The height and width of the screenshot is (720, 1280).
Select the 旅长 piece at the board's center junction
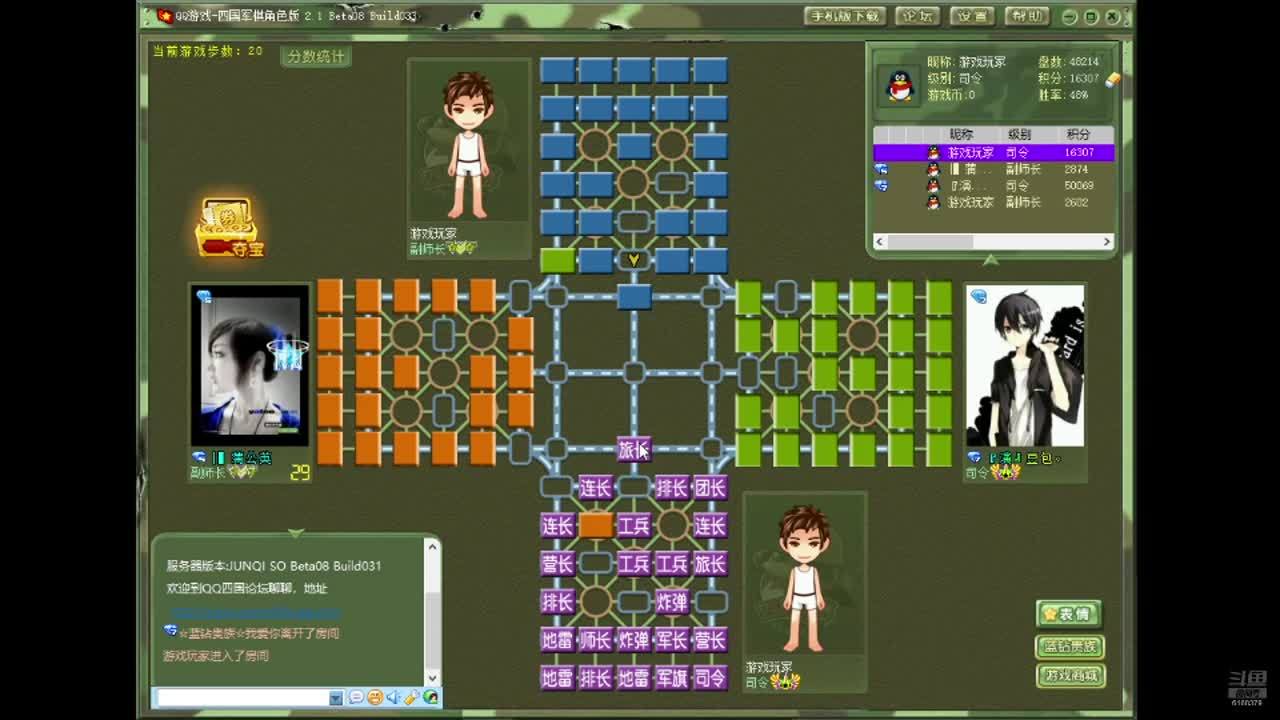point(633,450)
